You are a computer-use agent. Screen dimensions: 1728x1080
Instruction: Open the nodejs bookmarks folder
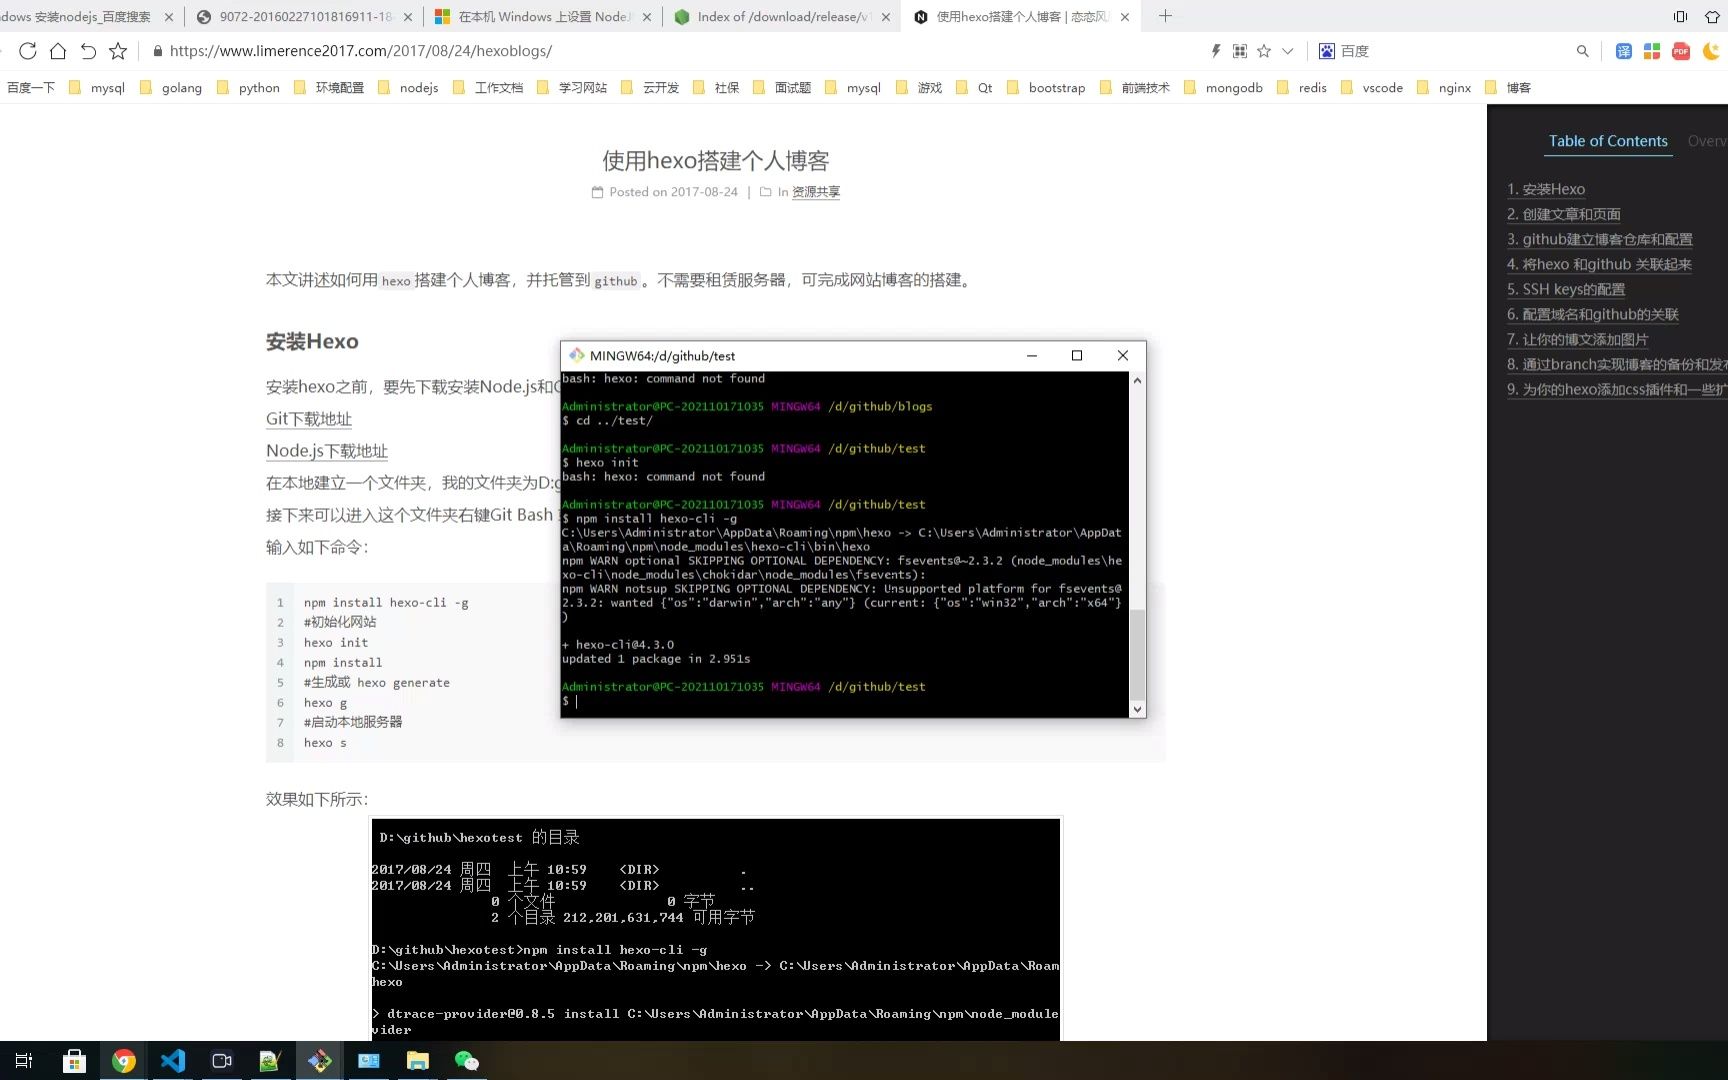tap(408, 88)
